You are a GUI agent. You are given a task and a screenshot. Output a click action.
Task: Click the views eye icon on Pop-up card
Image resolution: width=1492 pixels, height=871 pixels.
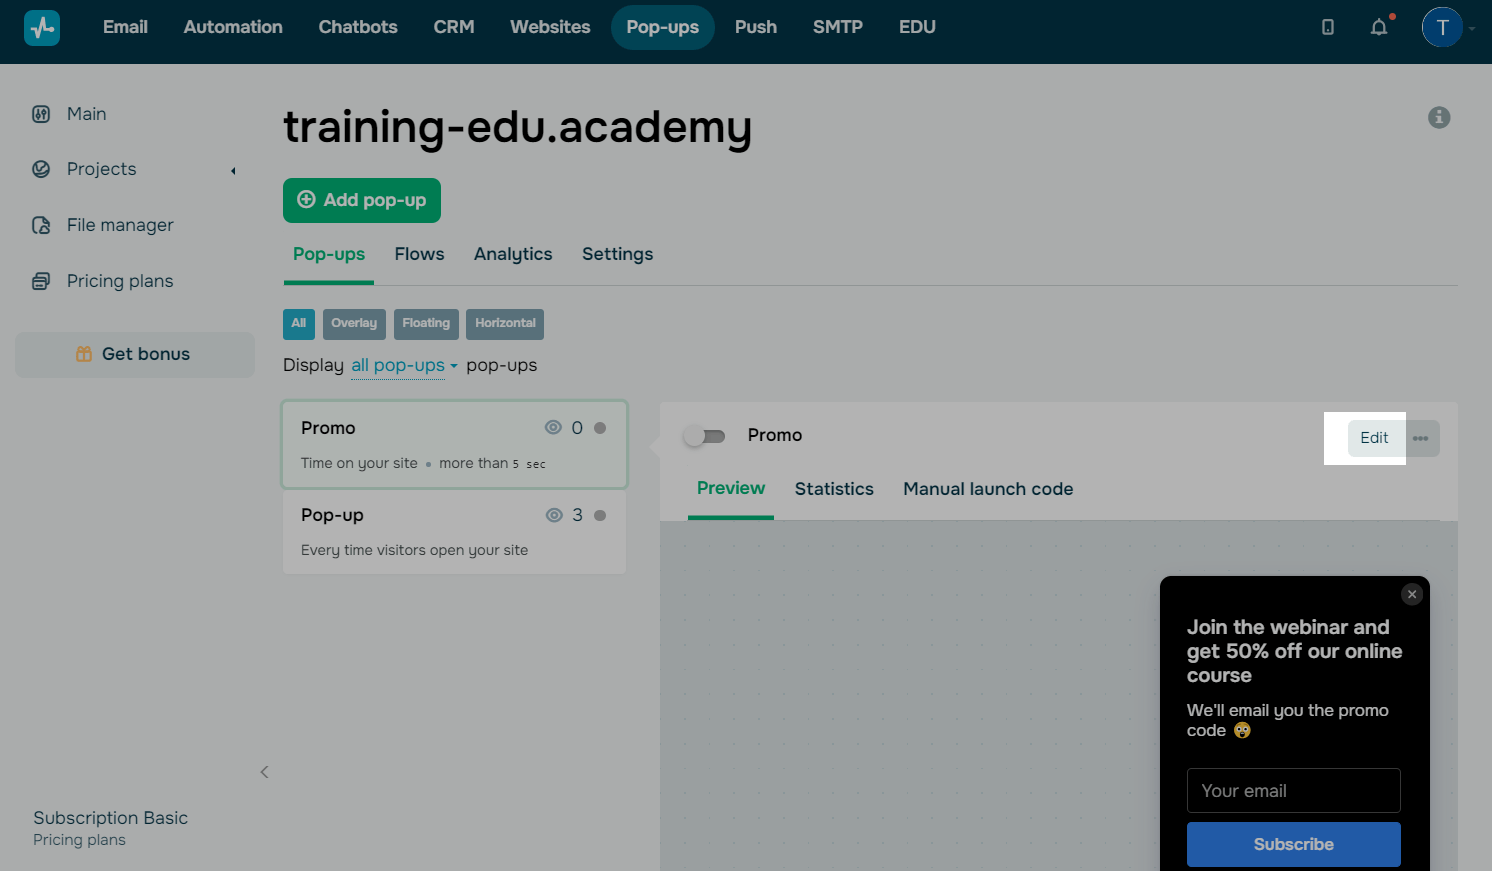554,515
